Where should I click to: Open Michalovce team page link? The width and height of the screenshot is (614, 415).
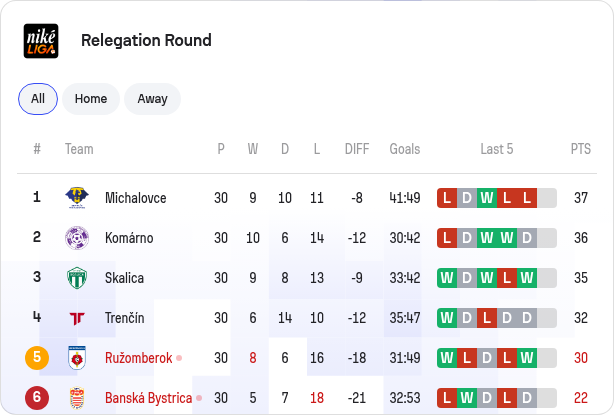pos(135,198)
